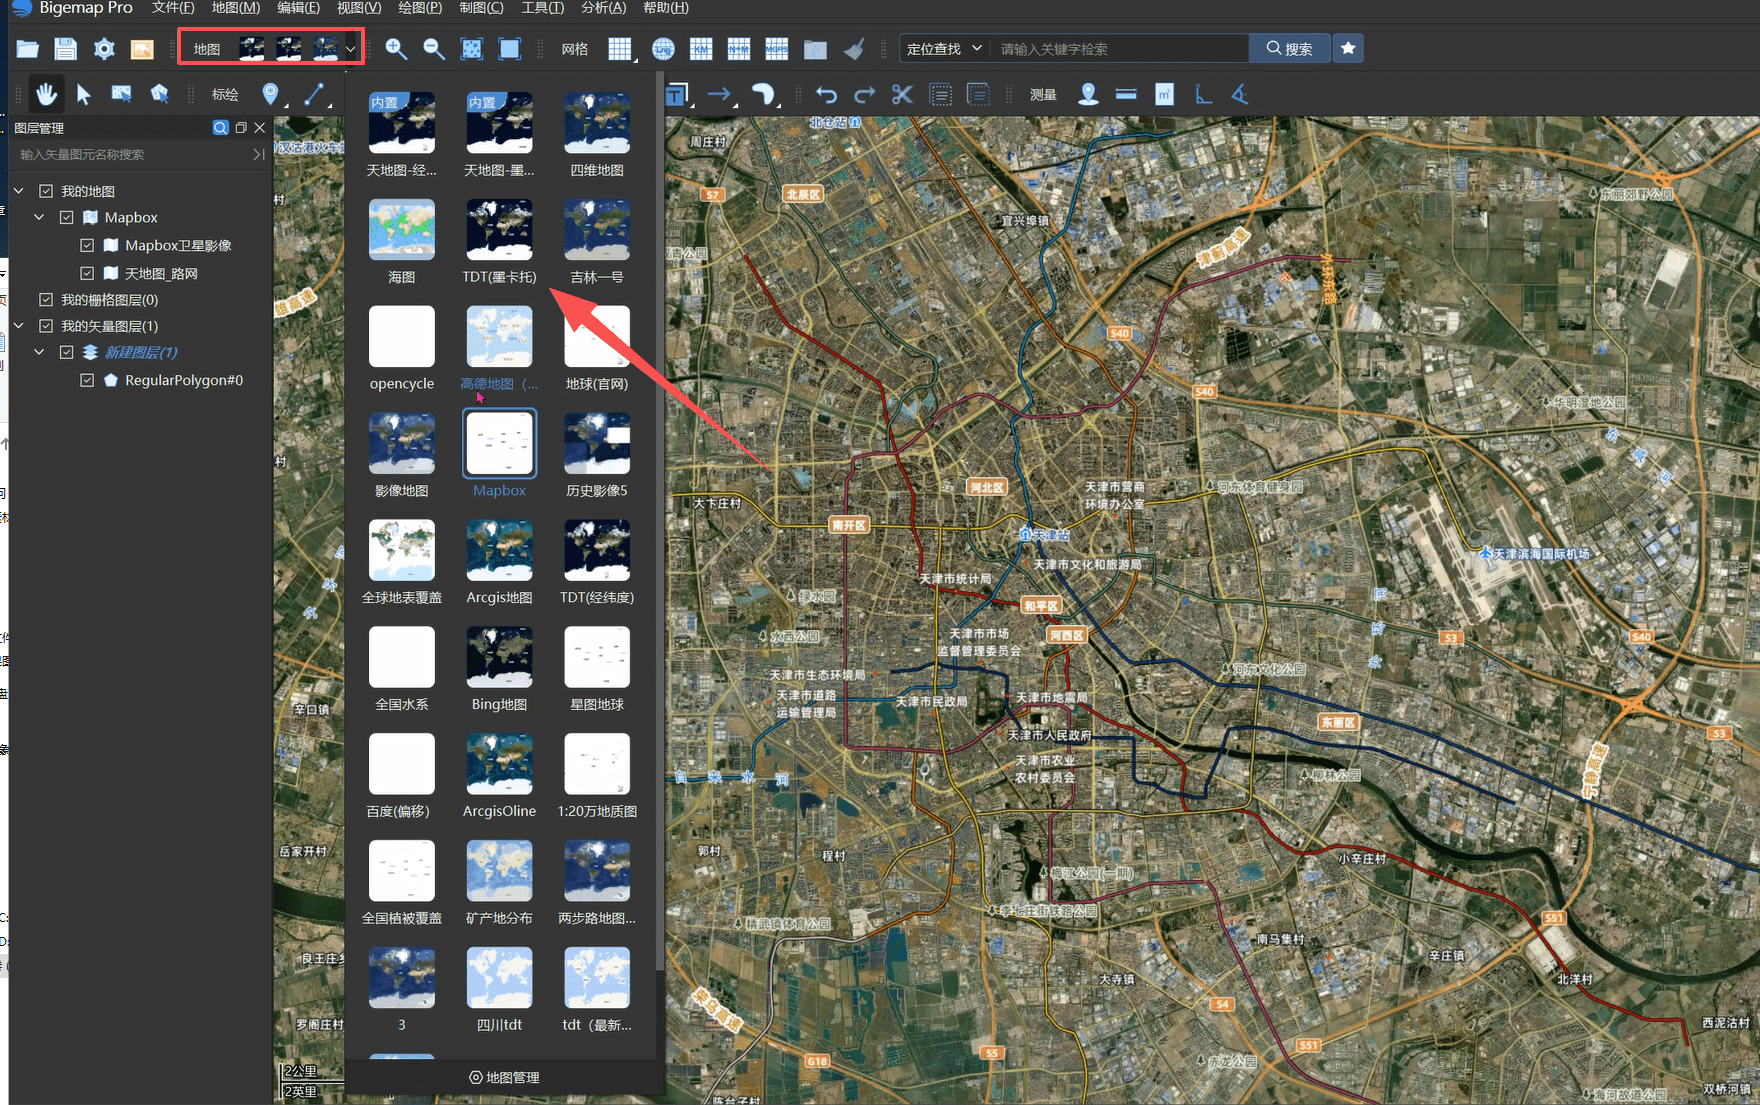Toggle the Mapbox group checkbox
Screen dimensions: 1760x1105
67,217
